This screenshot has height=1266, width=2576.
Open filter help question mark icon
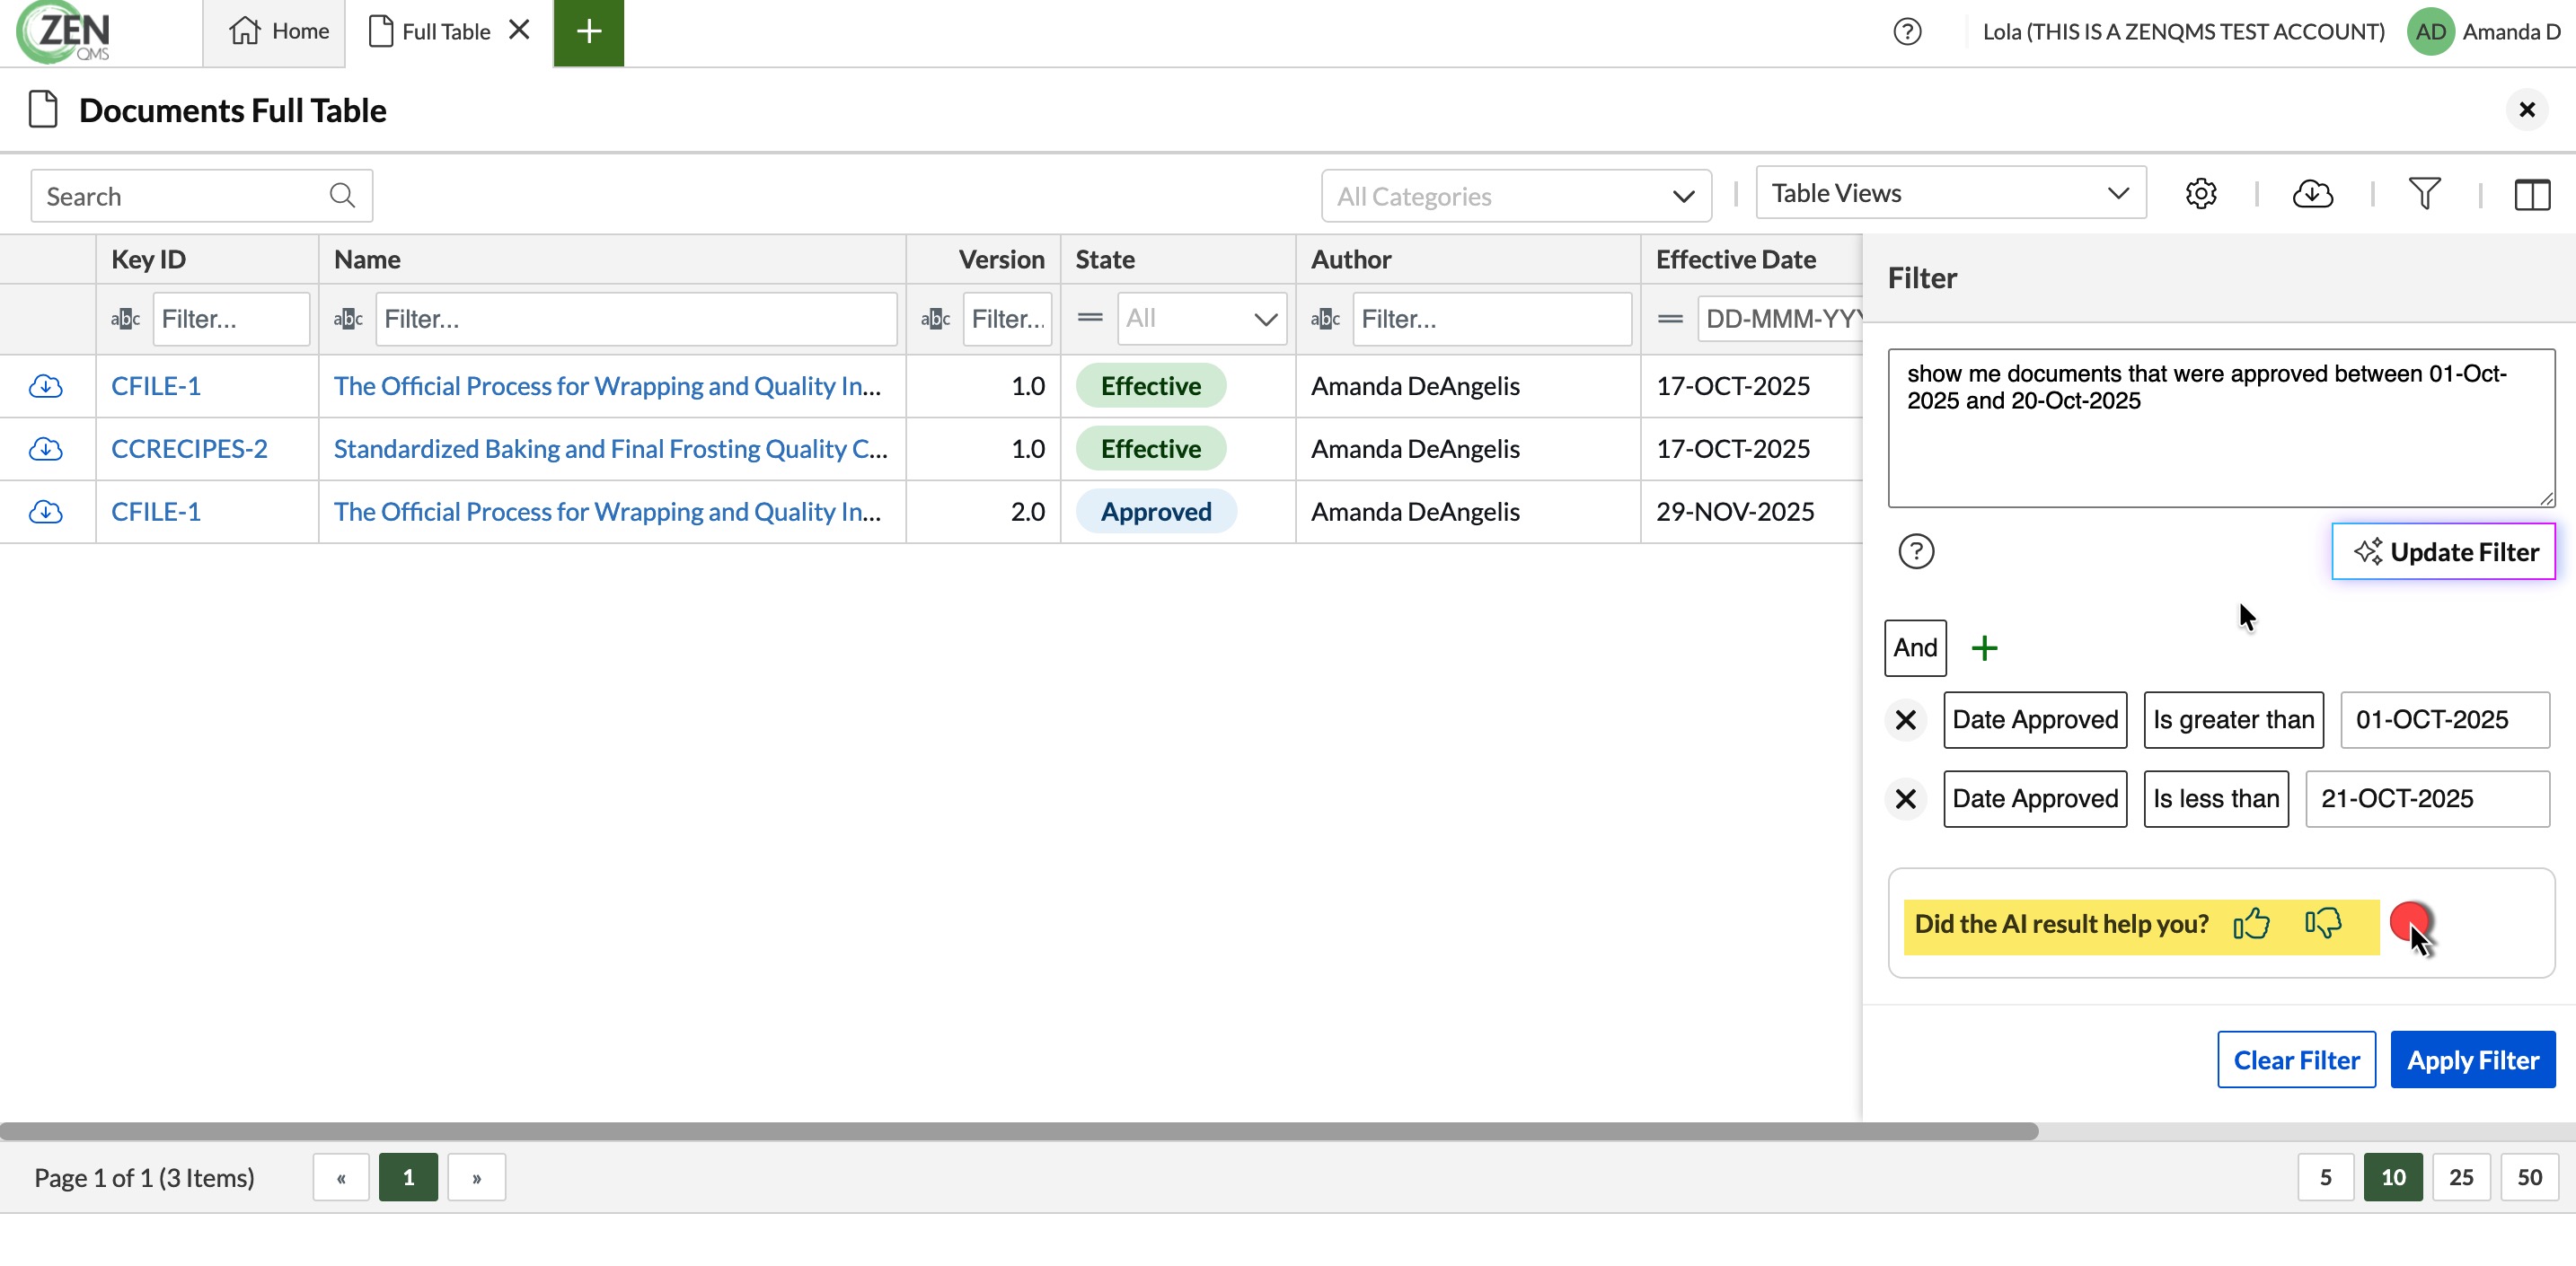(1916, 551)
